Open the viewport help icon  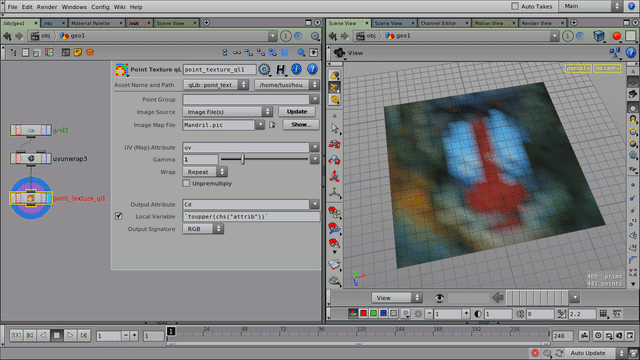click(631, 53)
